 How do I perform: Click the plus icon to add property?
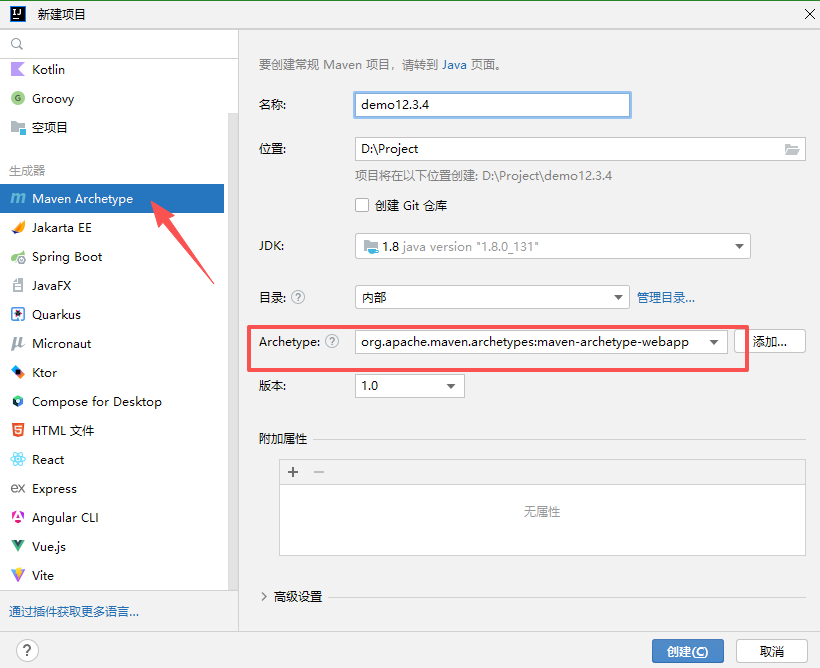pos(293,472)
